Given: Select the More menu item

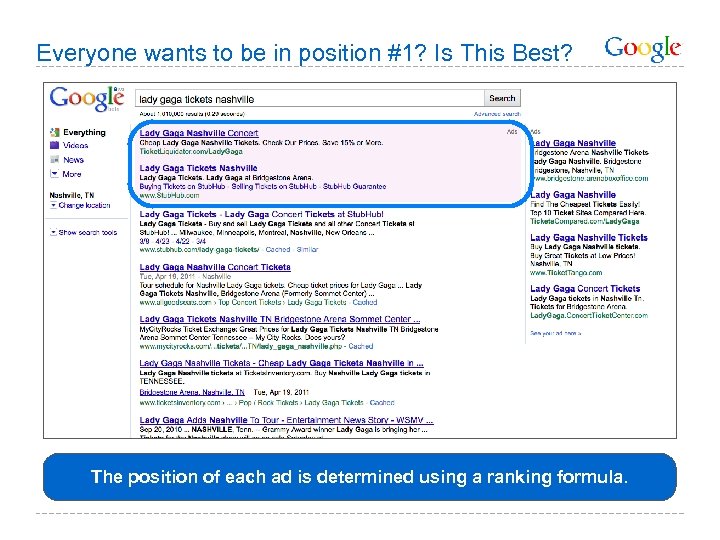Looking at the screenshot, I should point(72,174).
